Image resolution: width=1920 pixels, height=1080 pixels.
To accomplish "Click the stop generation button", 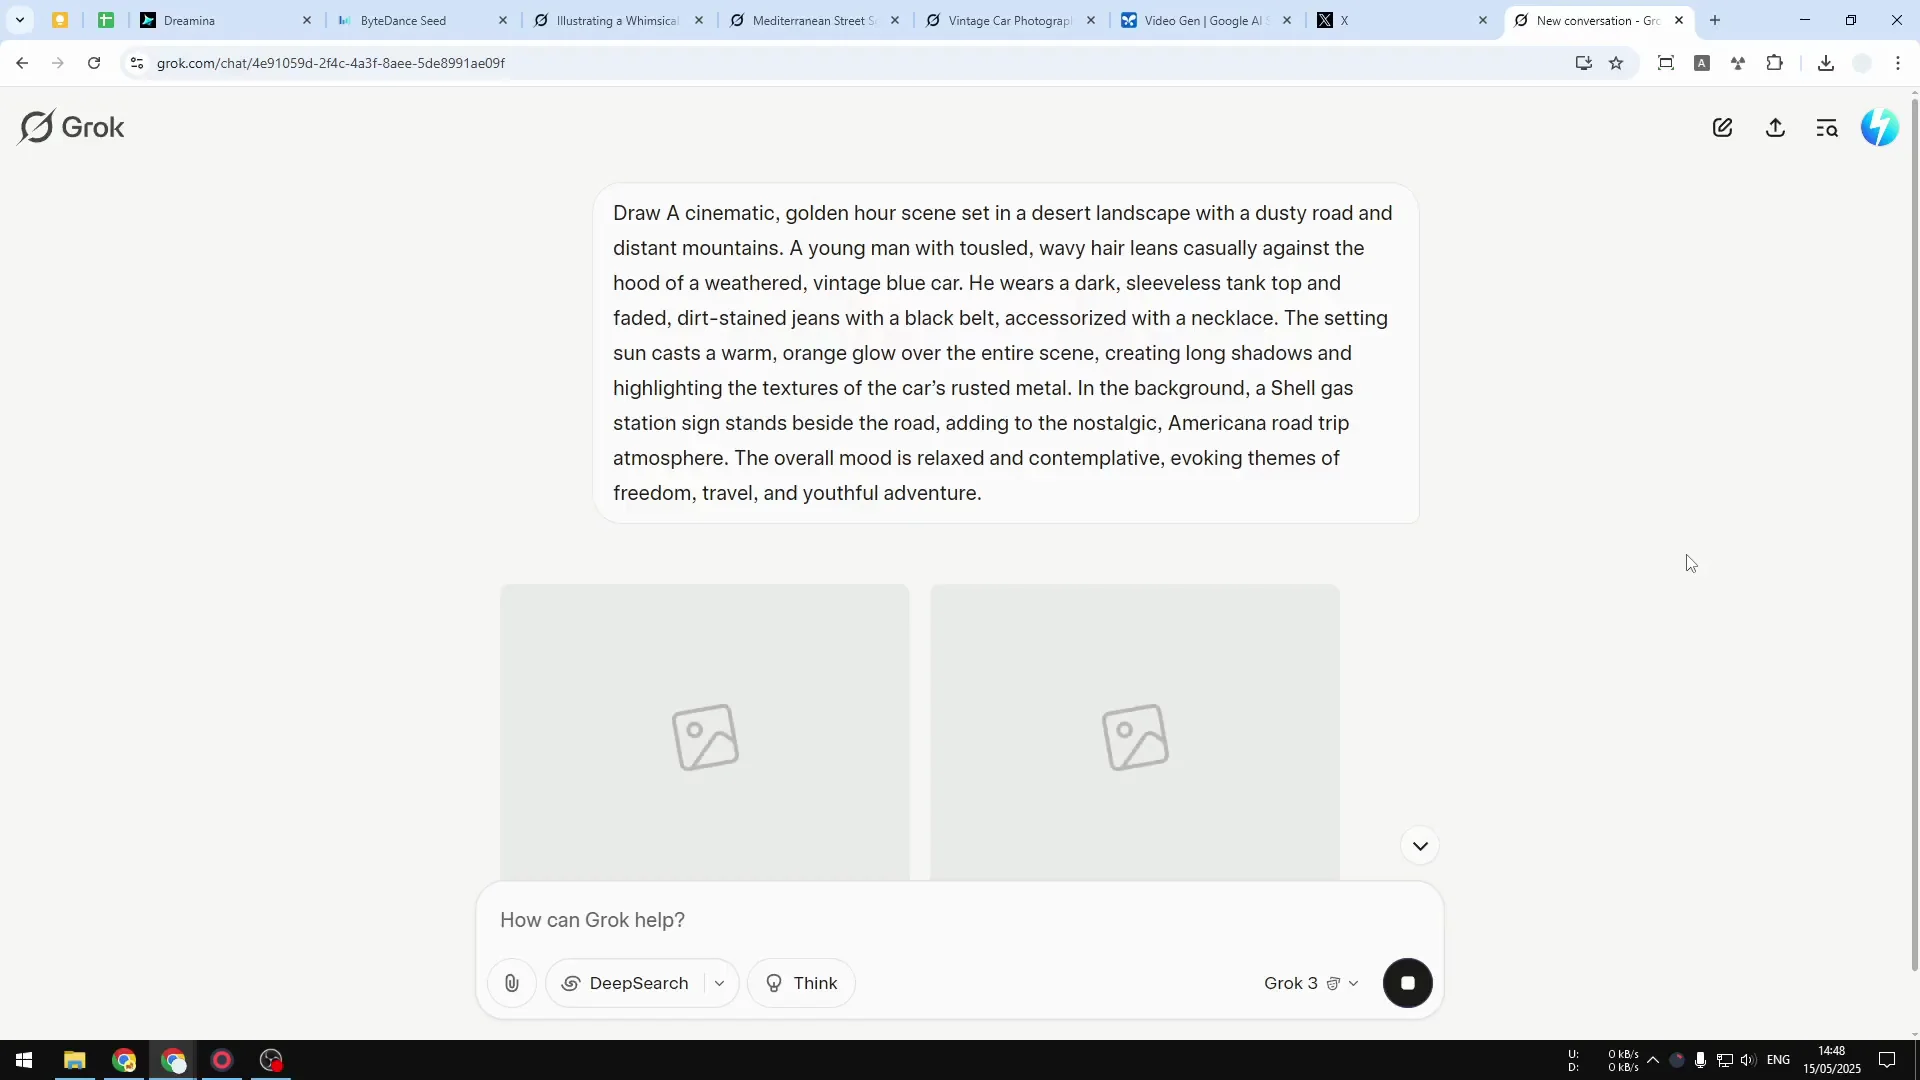I will (1407, 983).
